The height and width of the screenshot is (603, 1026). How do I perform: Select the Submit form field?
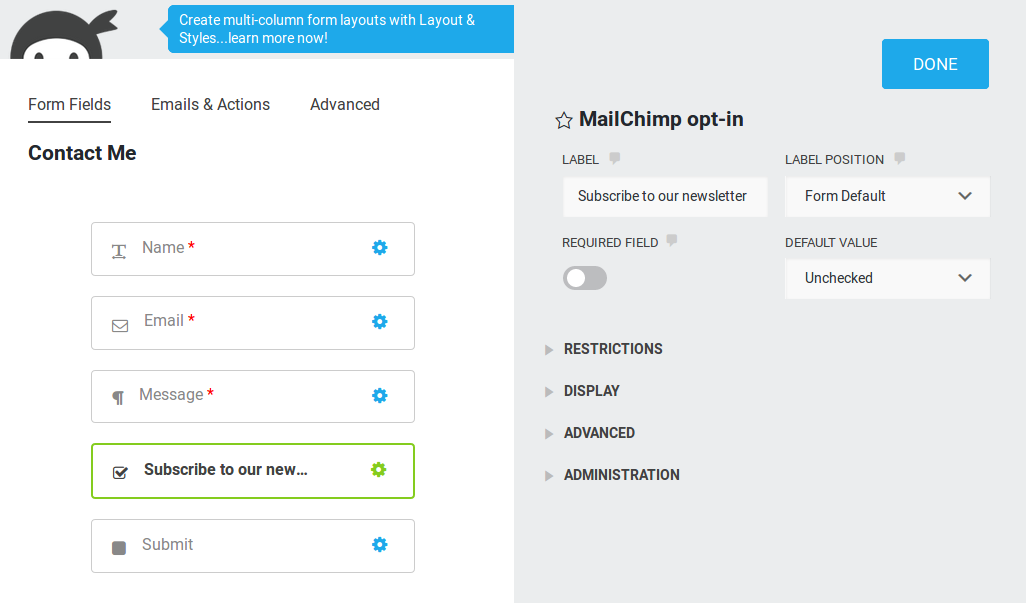[253, 546]
